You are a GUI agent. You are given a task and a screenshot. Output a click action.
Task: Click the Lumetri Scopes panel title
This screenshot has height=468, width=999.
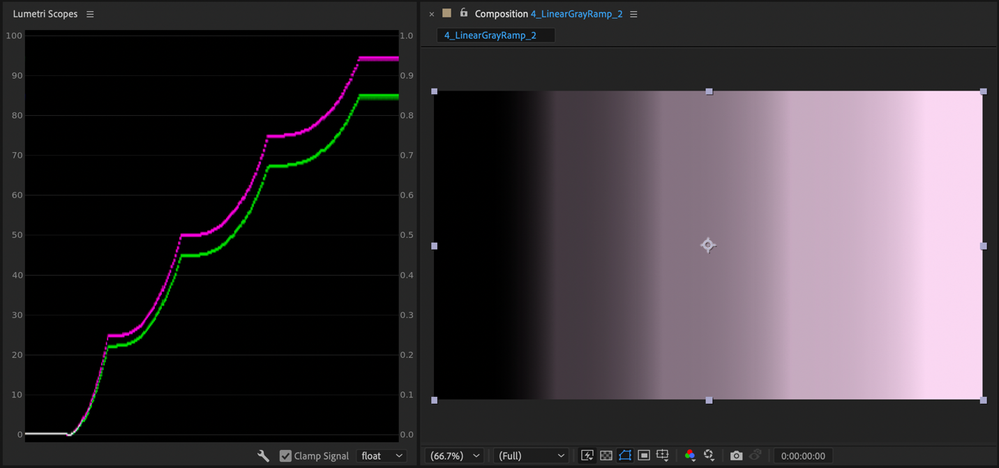[x=45, y=14]
